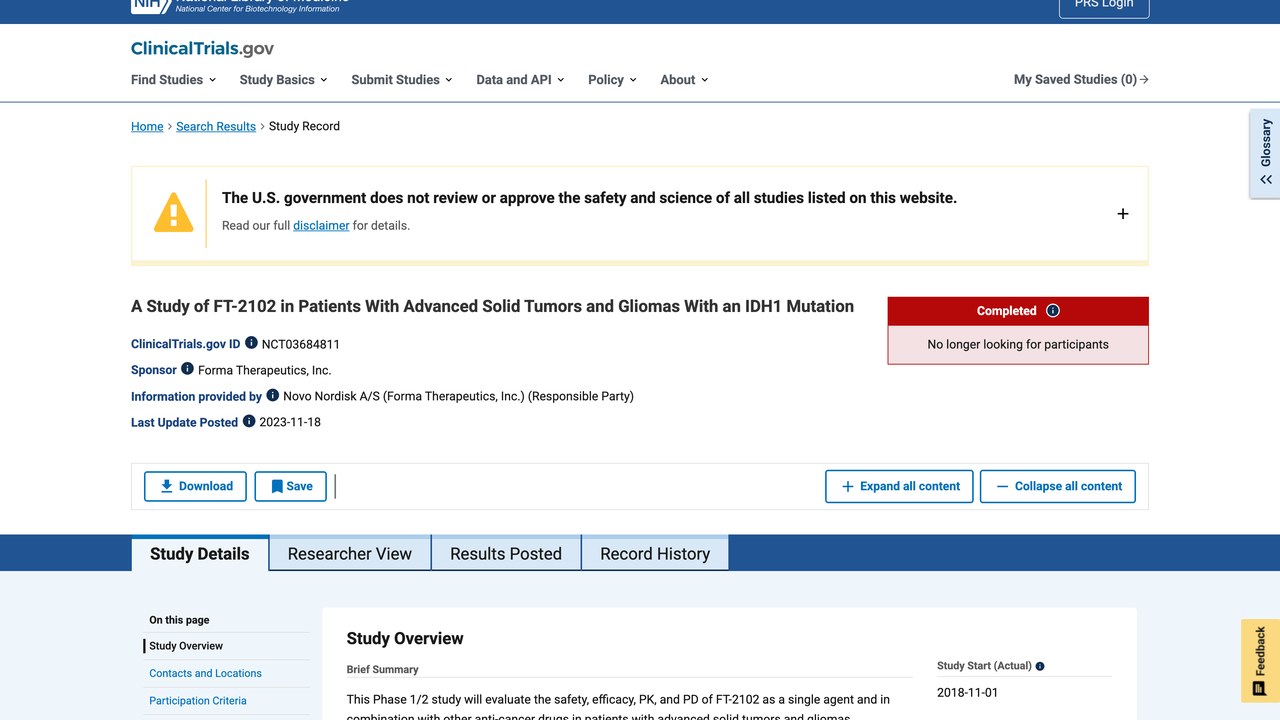Click info icon beside Information provided by

pyautogui.click(x=272, y=395)
